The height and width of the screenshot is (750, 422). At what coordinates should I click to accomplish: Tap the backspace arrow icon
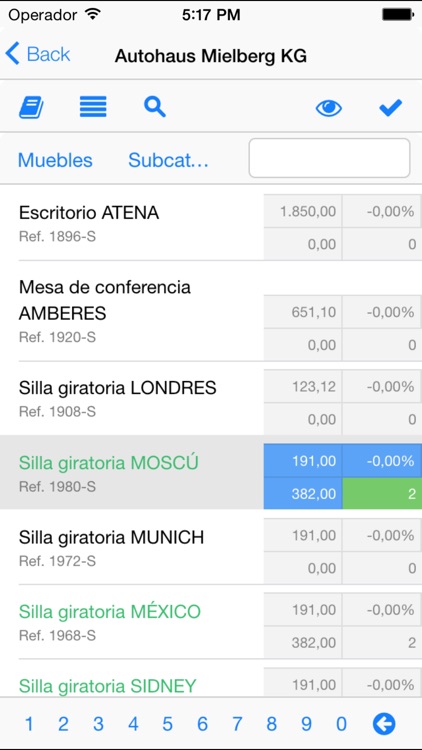click(x=384, y=724)
